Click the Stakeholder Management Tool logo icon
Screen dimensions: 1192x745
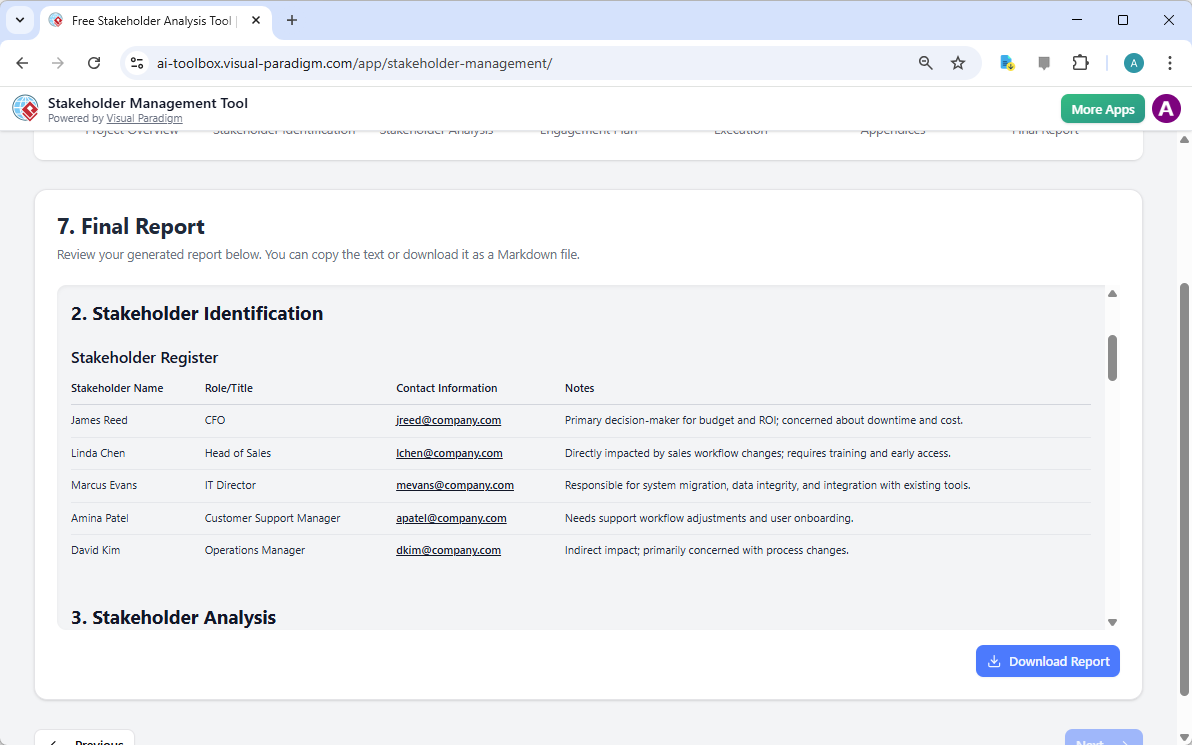tap(25, 108)
